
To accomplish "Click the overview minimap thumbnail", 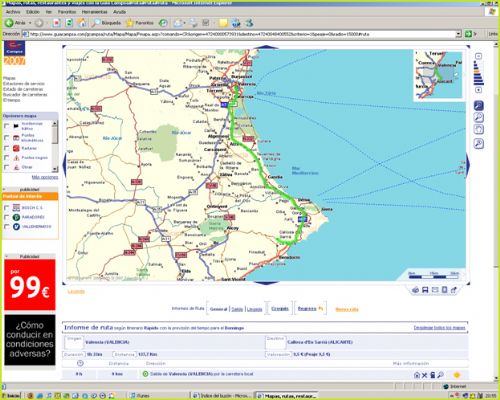I will pos(438,75).
